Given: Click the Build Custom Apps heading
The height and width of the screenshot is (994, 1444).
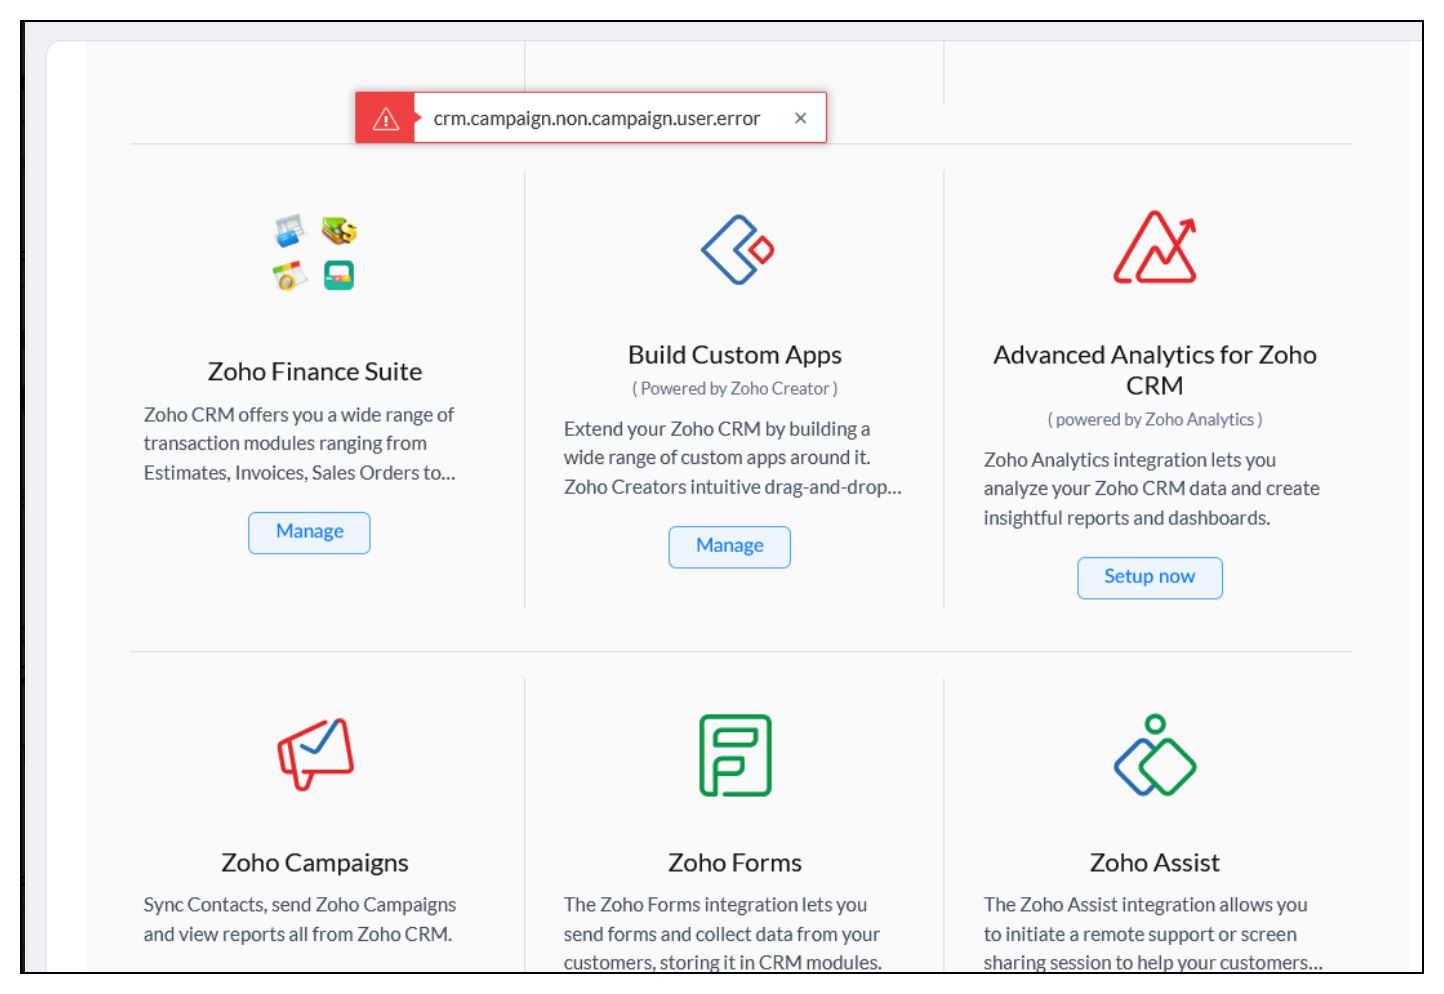Looking at the screenshot, I should pyautogui.click(x=735, y=355).
